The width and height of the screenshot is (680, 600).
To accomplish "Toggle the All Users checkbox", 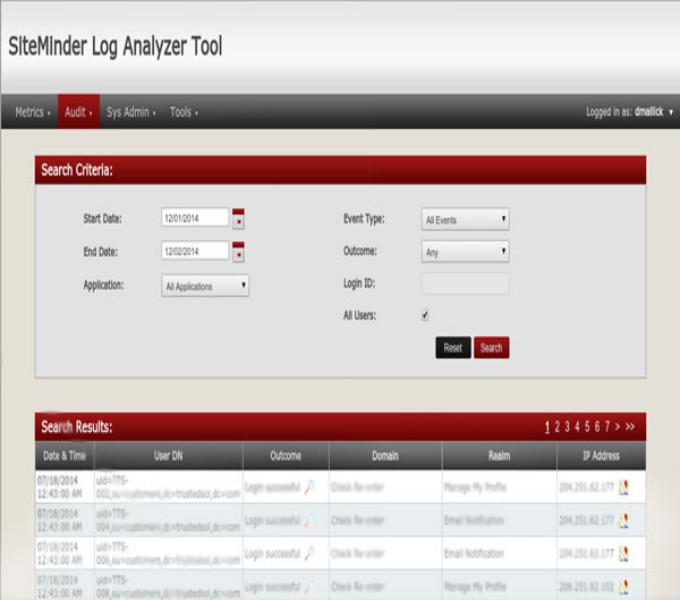I will (425, 315).
